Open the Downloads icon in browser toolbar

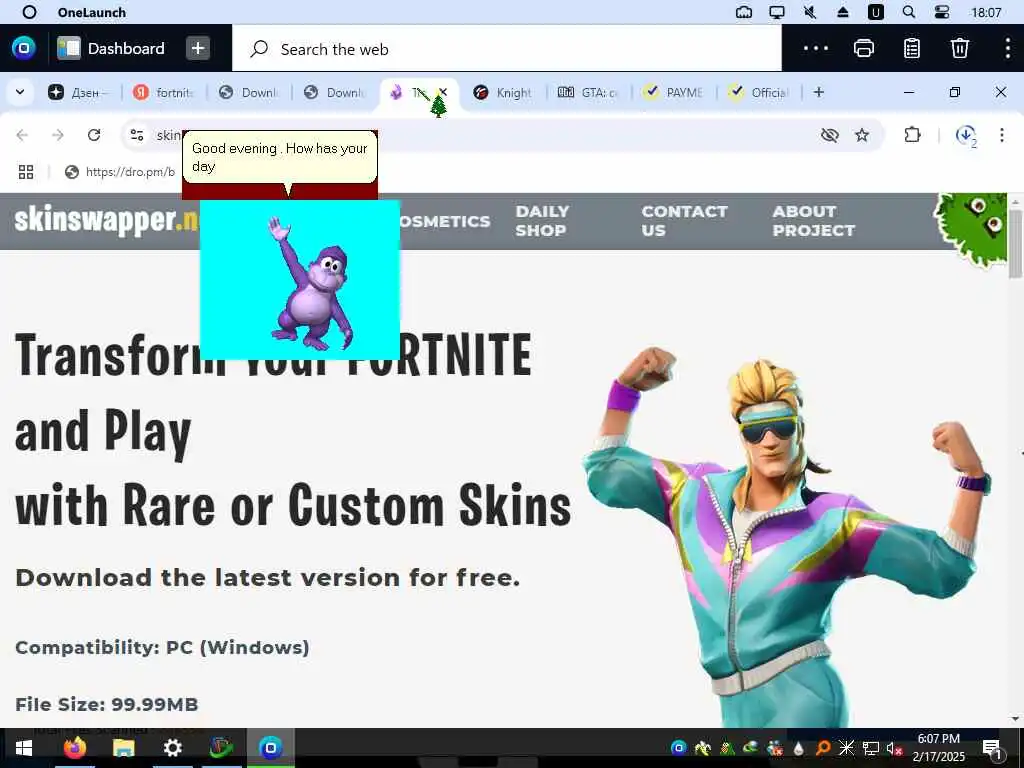[x=965, y=135]
